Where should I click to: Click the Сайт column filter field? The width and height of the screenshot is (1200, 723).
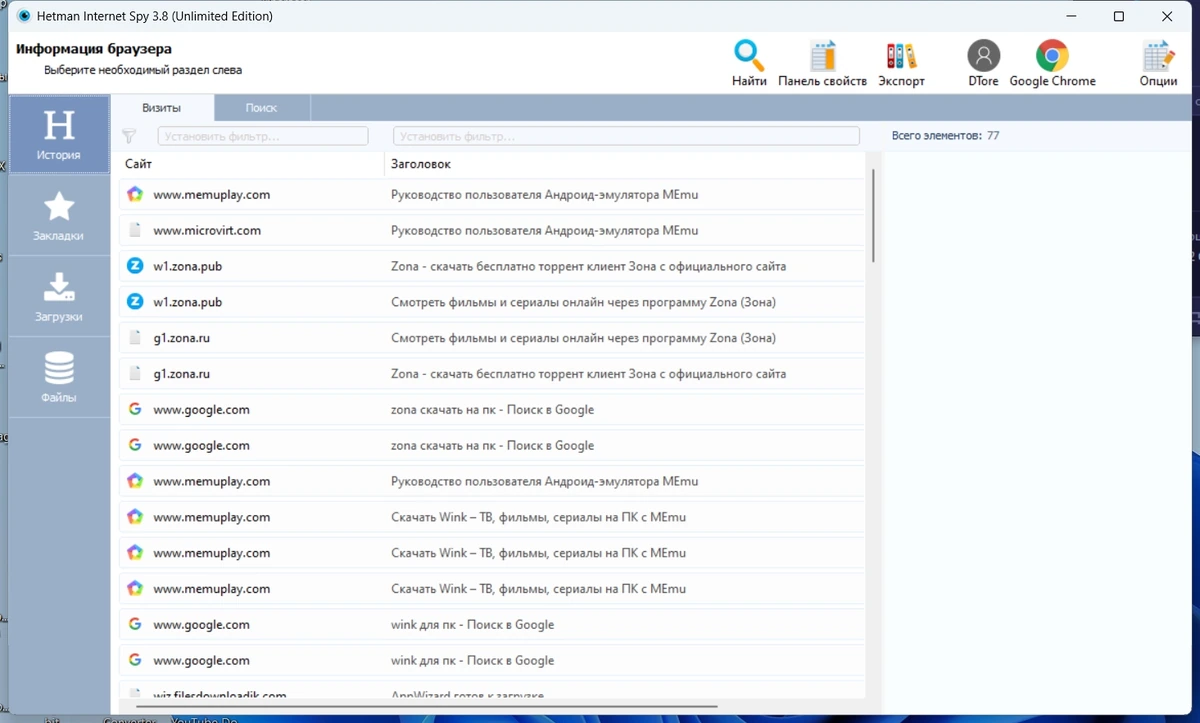[263, 136]
